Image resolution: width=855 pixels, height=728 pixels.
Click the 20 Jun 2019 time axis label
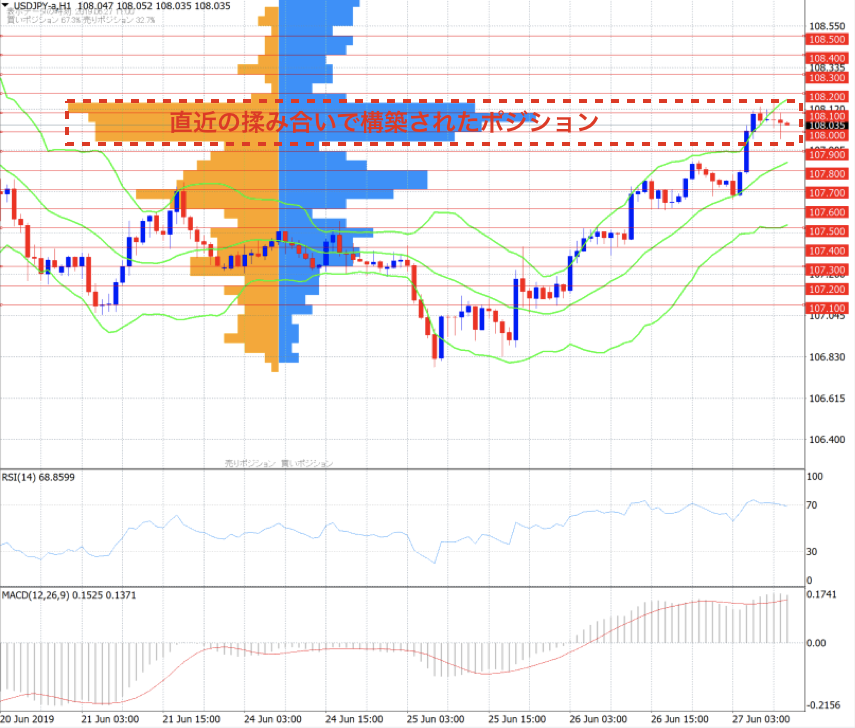(28, 719)
